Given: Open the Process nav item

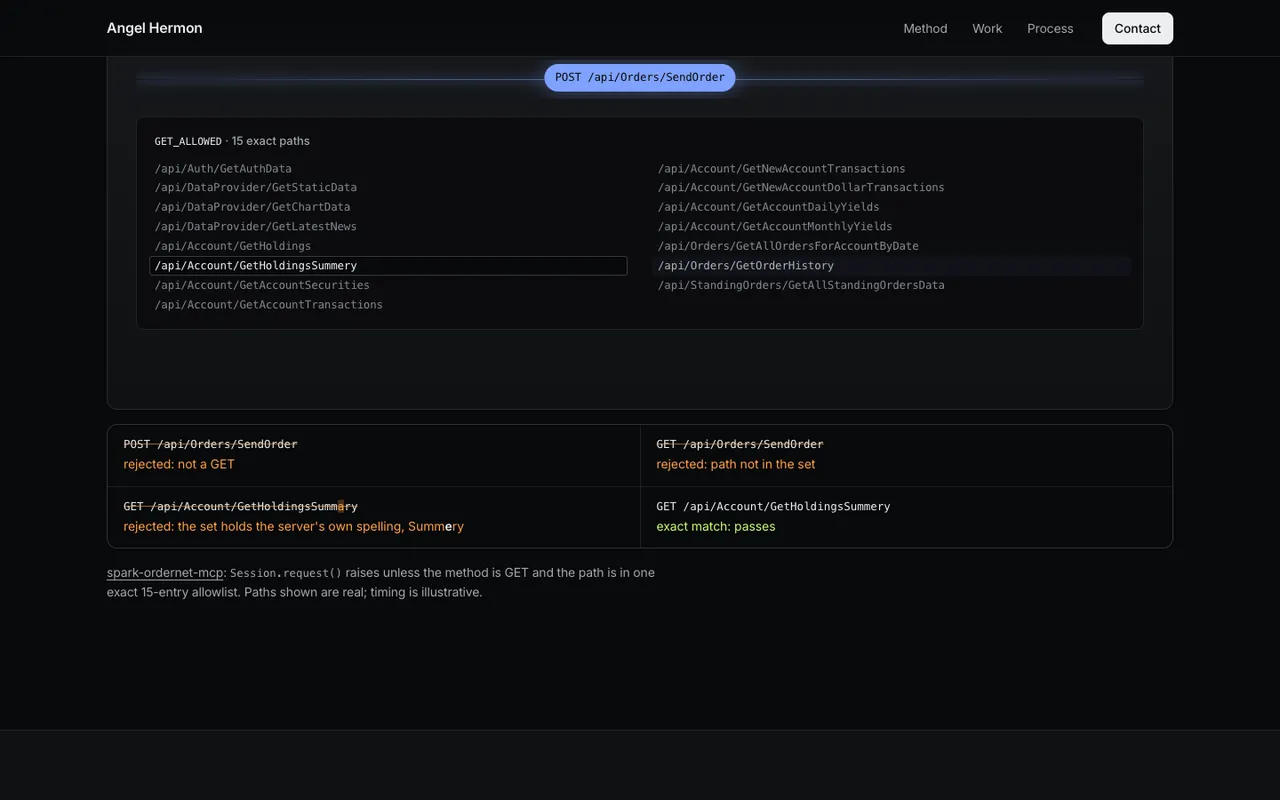Looking at the screenshot, I should (1050, 28).
